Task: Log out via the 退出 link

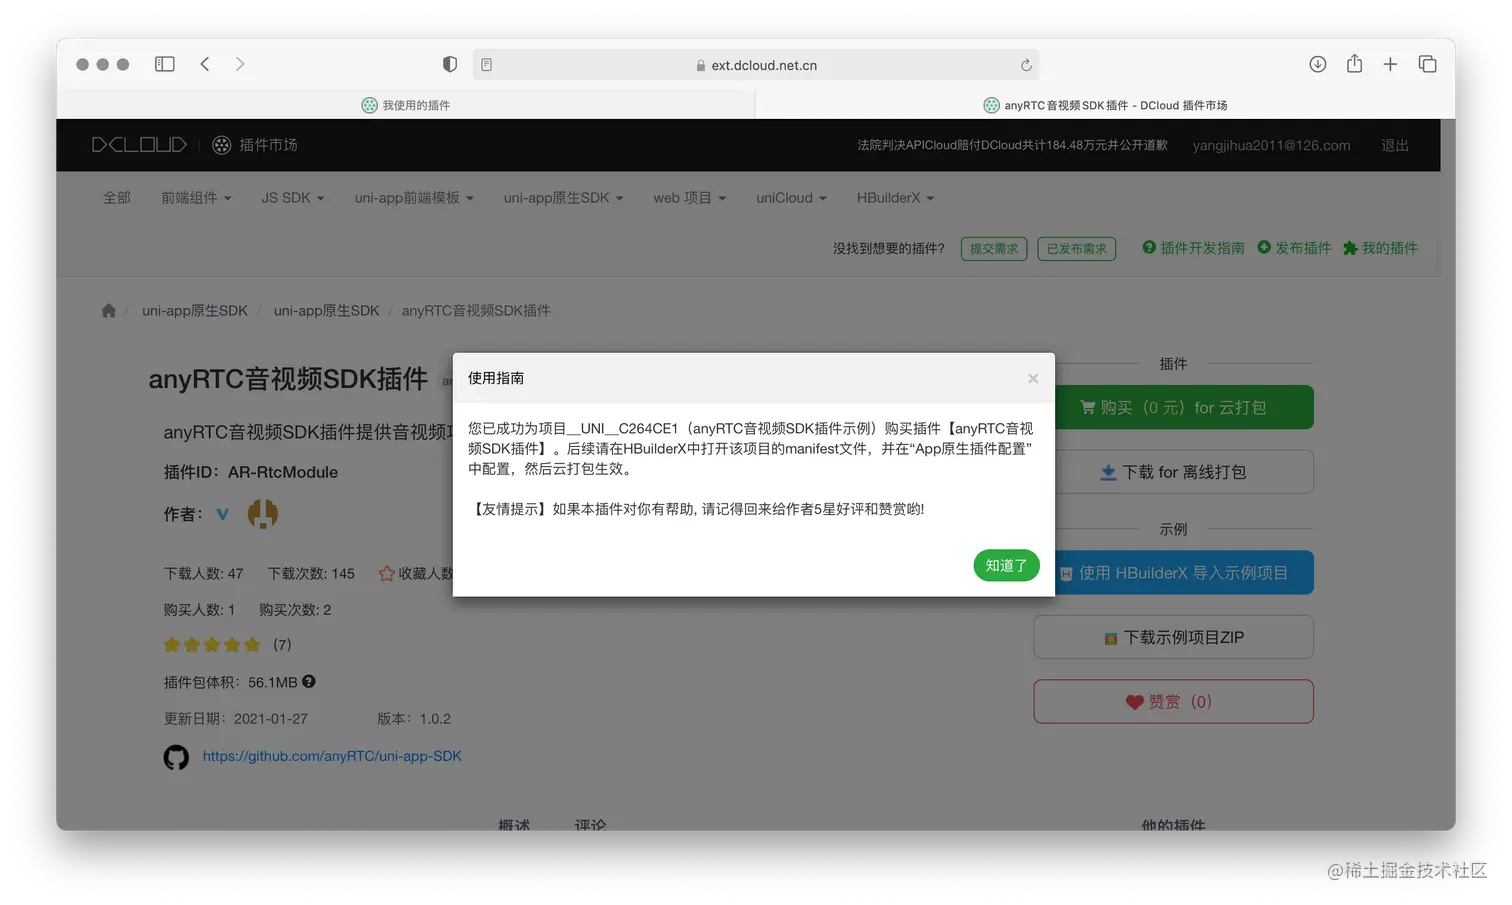Action: pos(1395,145)
